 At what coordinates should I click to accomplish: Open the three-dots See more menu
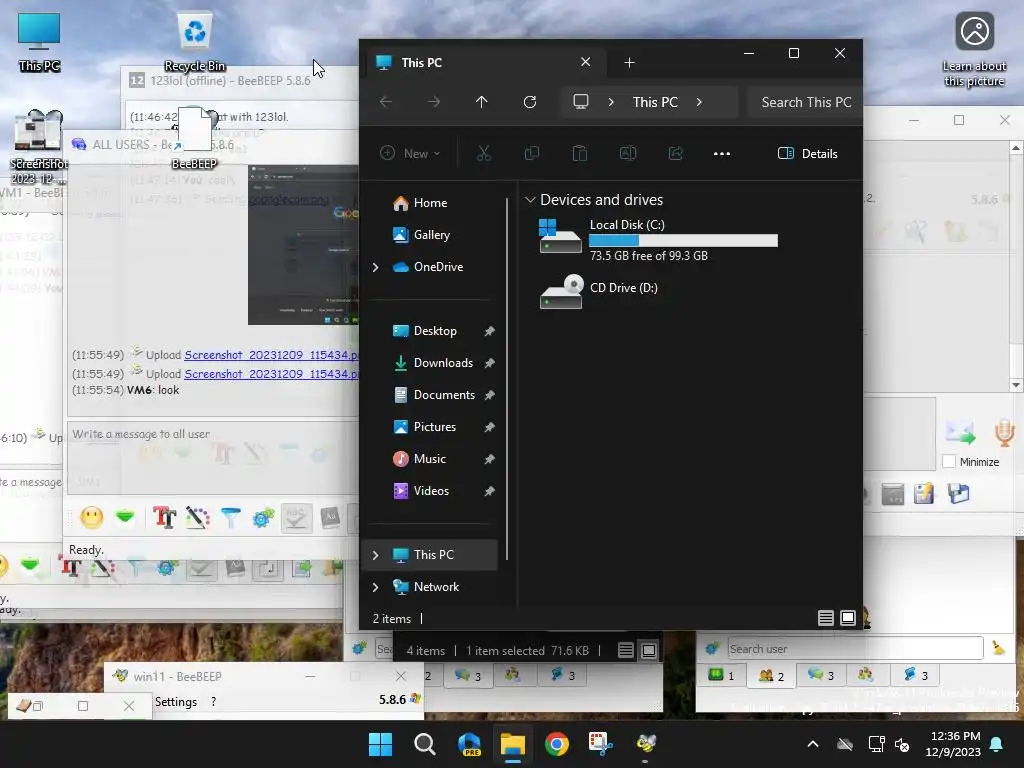pos(722,153)
